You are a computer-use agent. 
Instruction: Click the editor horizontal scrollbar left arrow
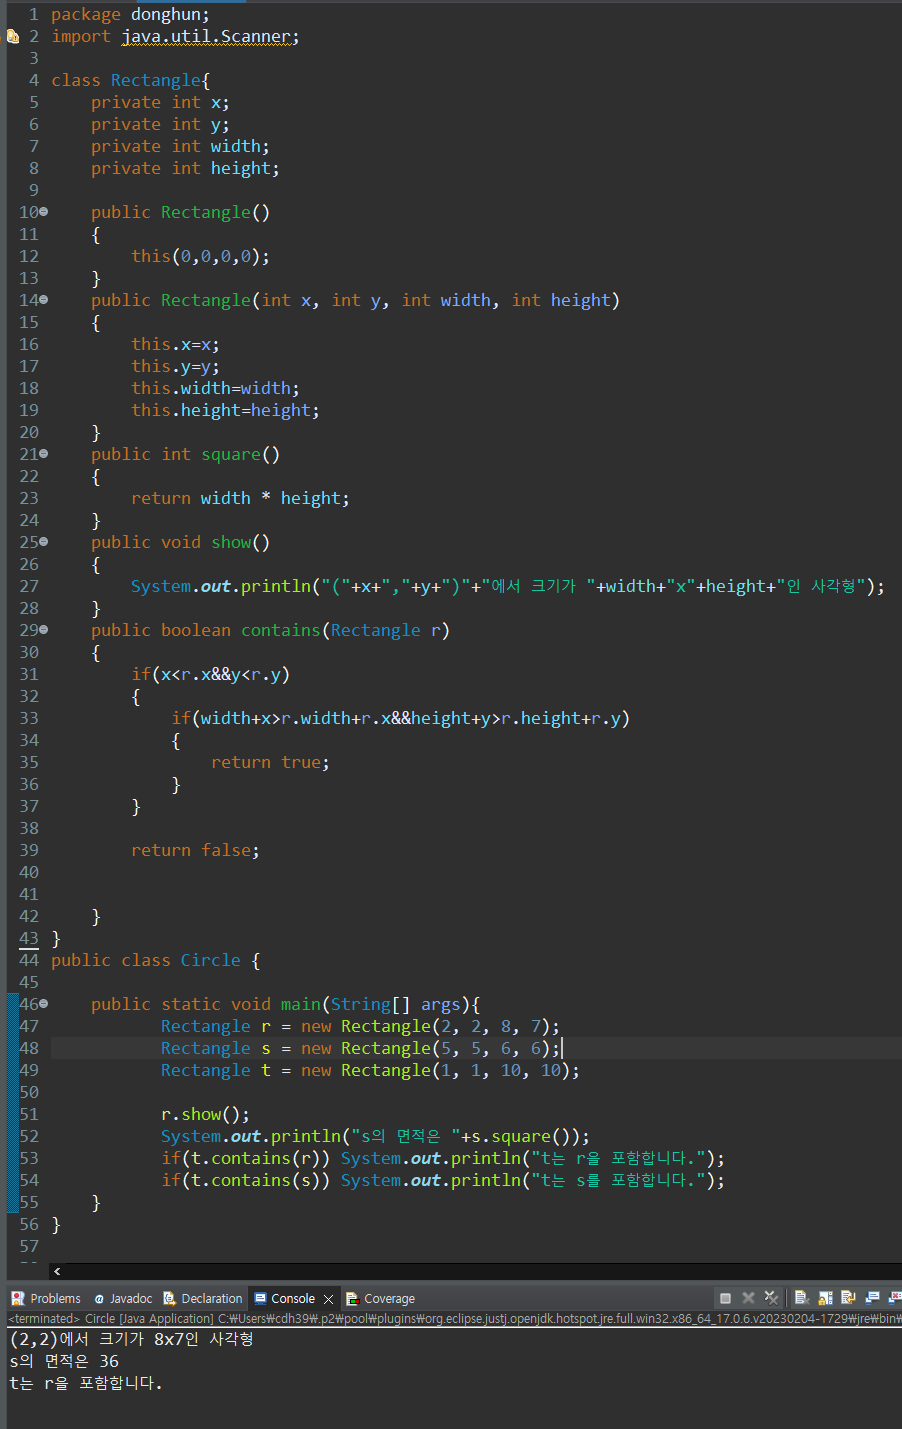coord(57,1271)
